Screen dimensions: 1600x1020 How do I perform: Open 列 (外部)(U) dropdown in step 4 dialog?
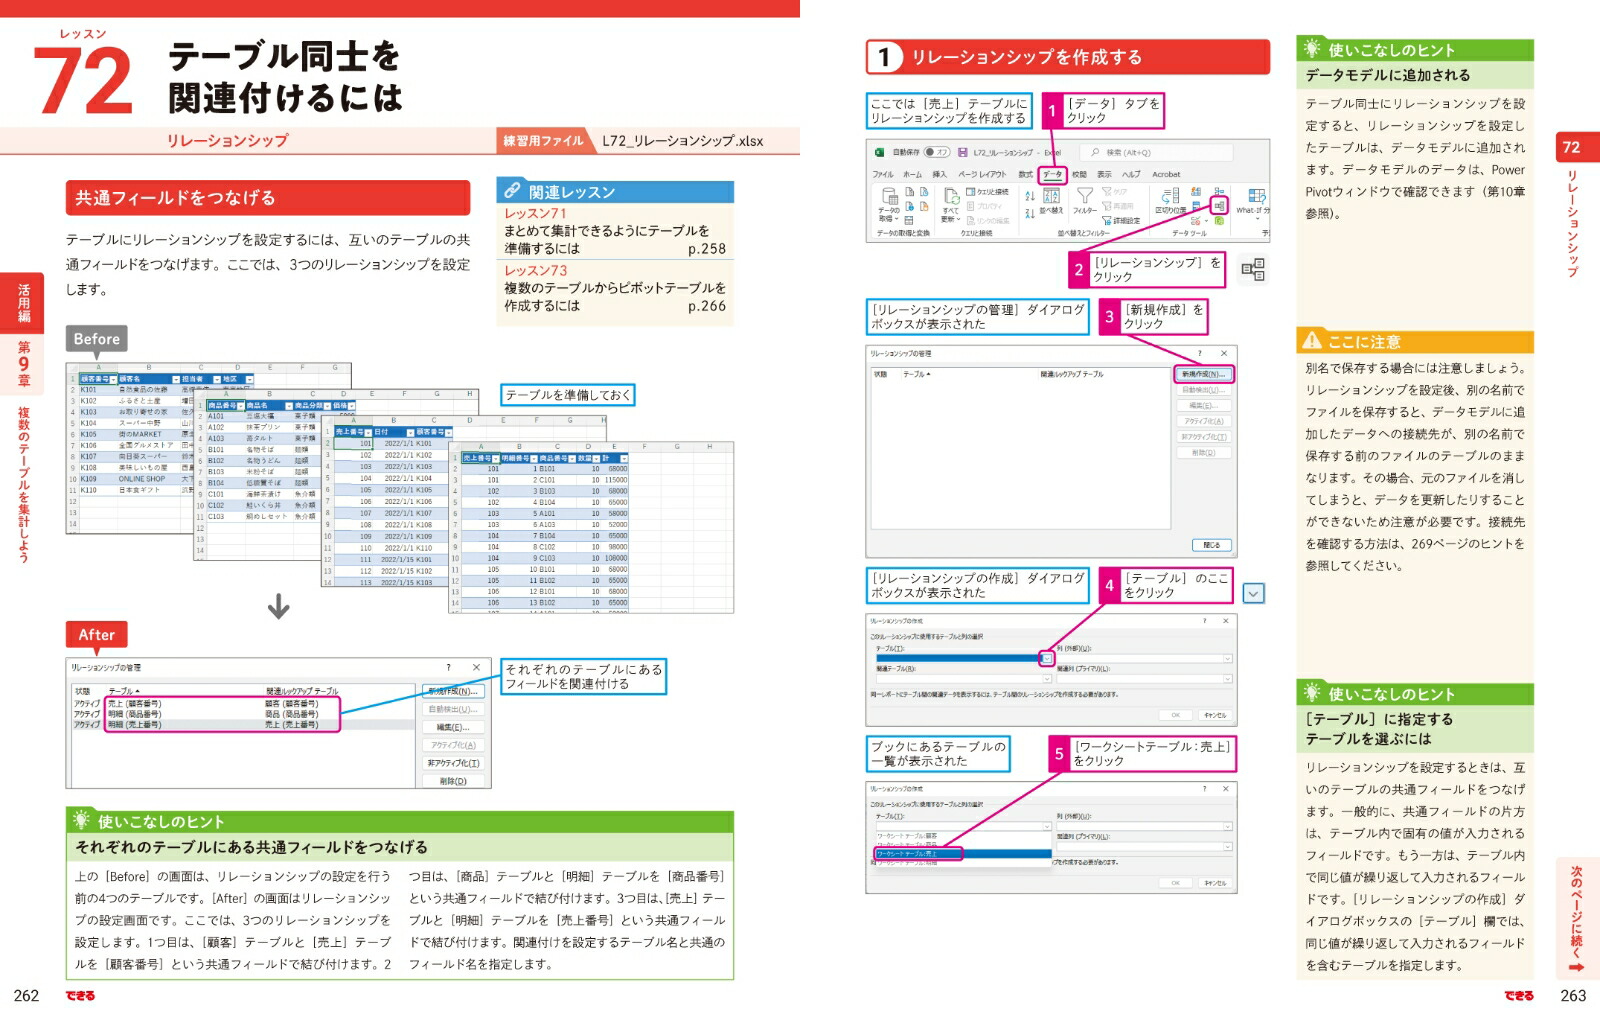1228,659
